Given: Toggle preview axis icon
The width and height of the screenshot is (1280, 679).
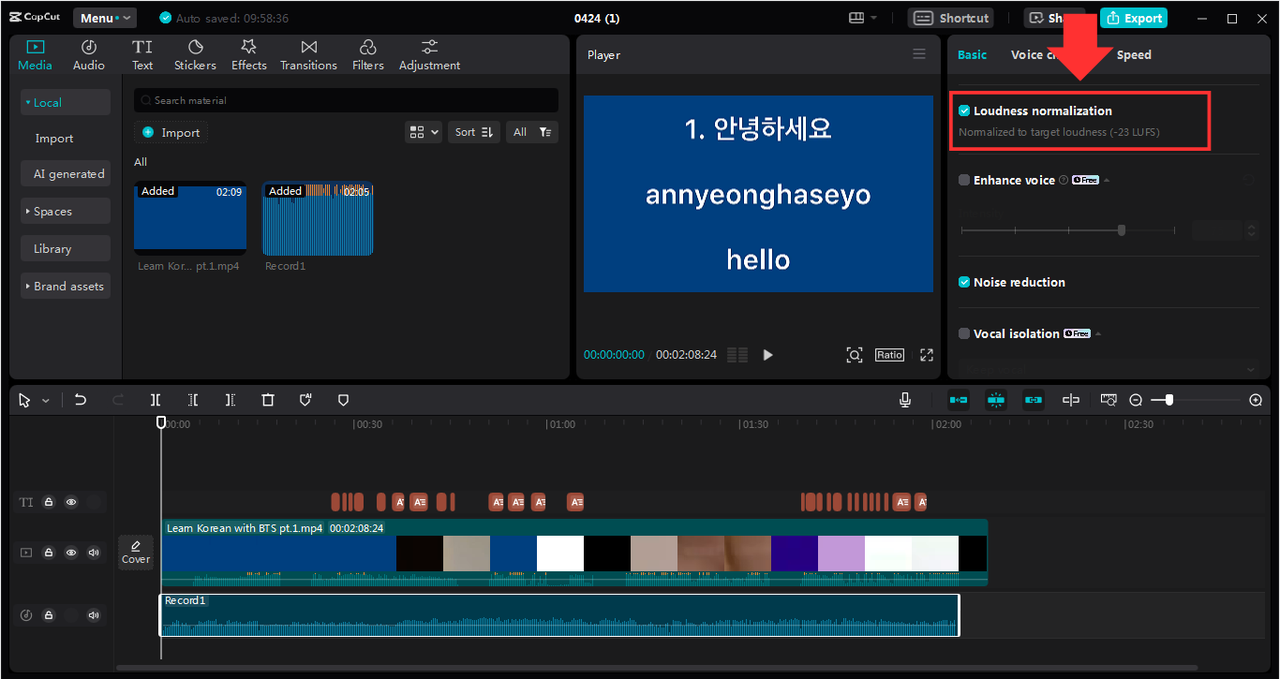Looking at the screenshot, I should (x=1071, y=400).
